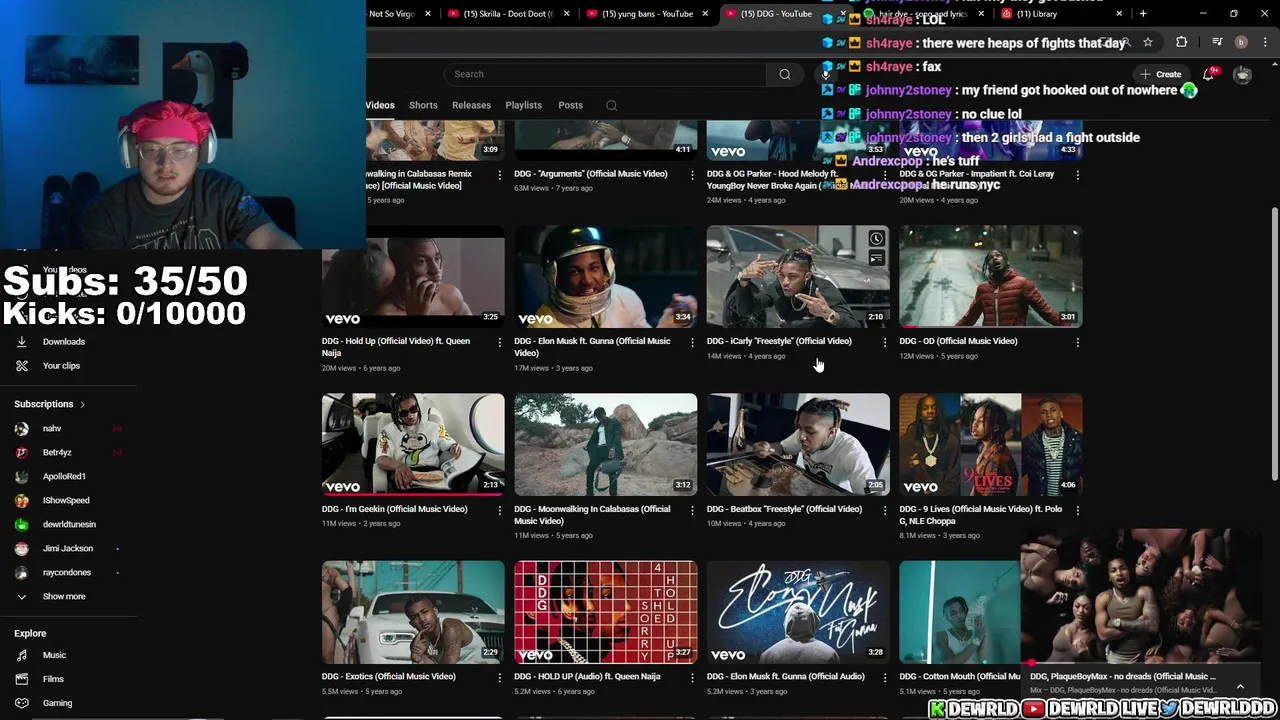This screenshot has width=1280, height=720.
Task: Open DDG - OD (Official Music Video) title
Action: coord(958,341)
